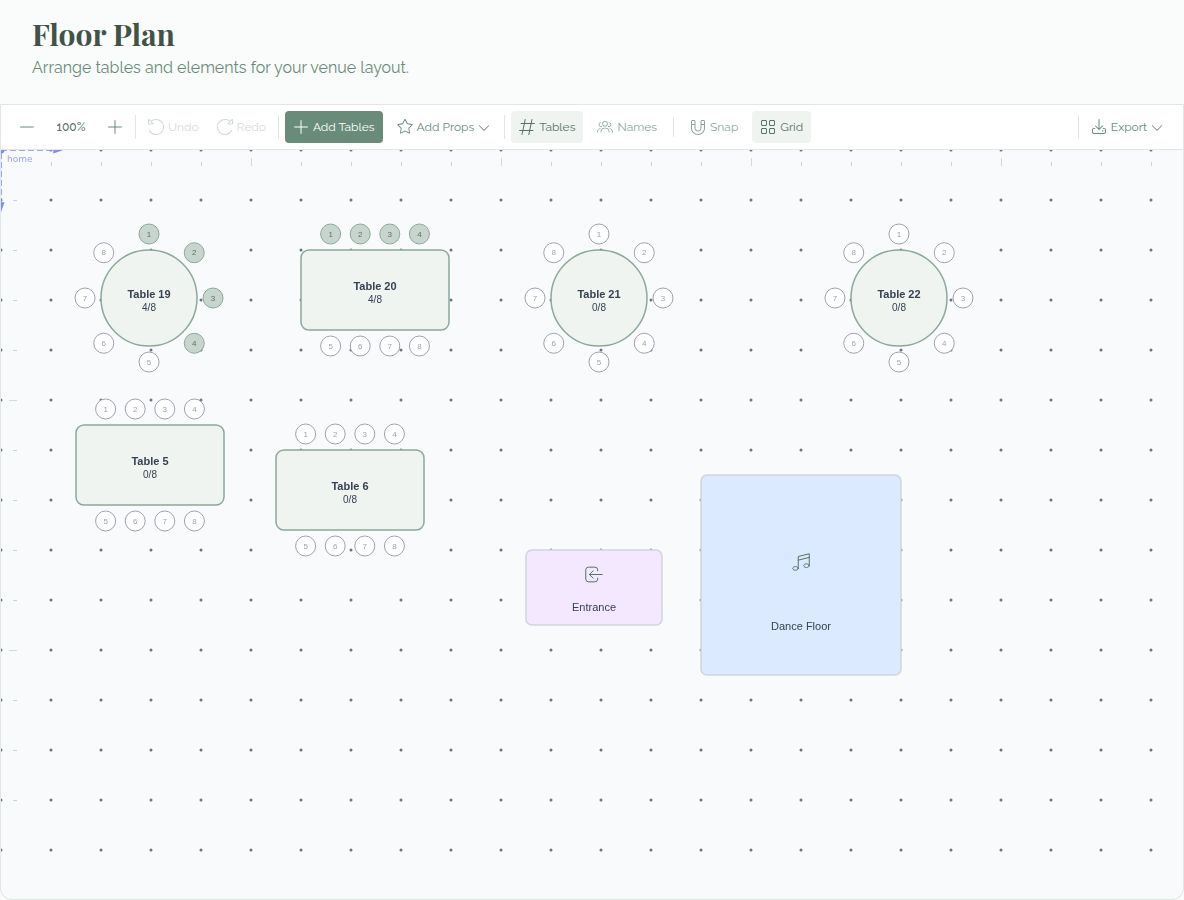
Task: Click empty seat 6 of Table 19
Action: click(103, 344)
